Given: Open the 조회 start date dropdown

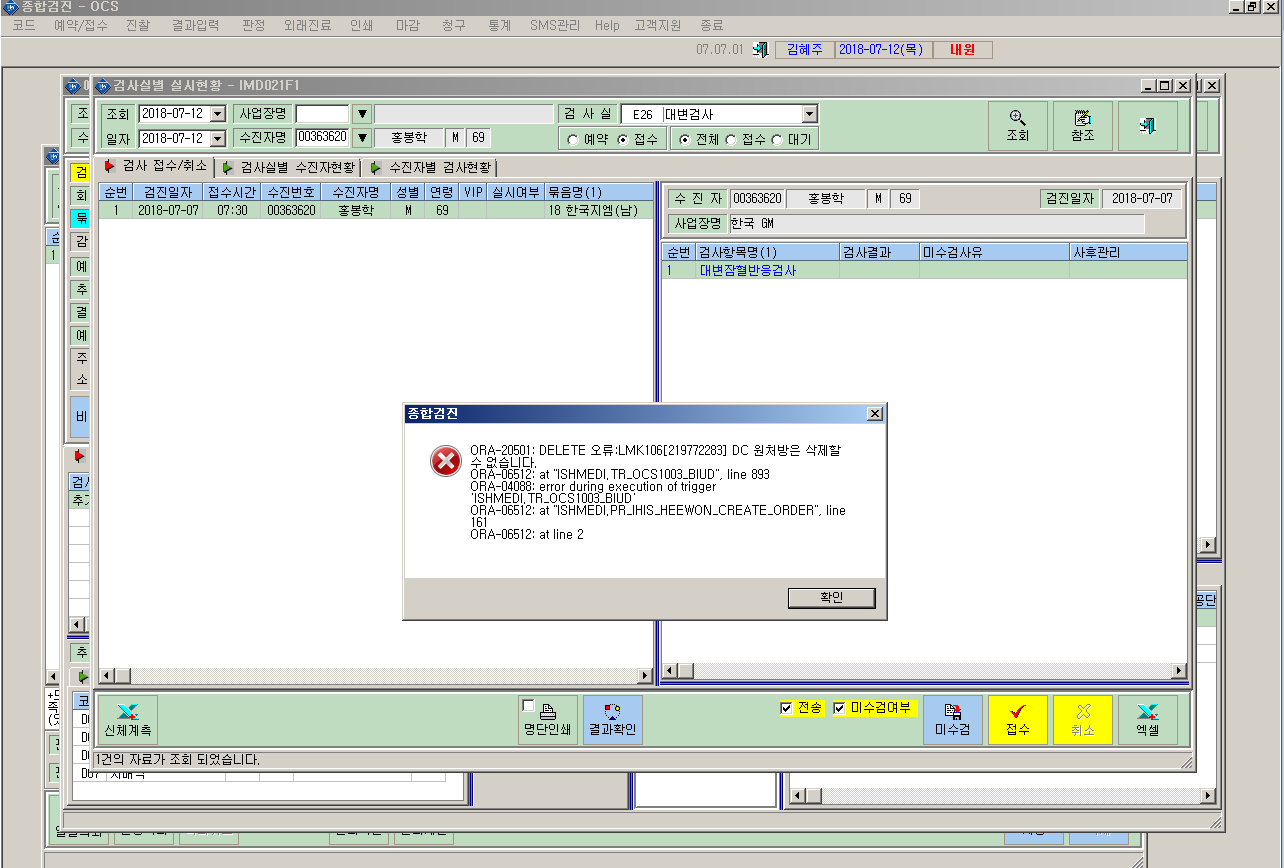Looking at the screenshot, I should [x=218, y=115].
